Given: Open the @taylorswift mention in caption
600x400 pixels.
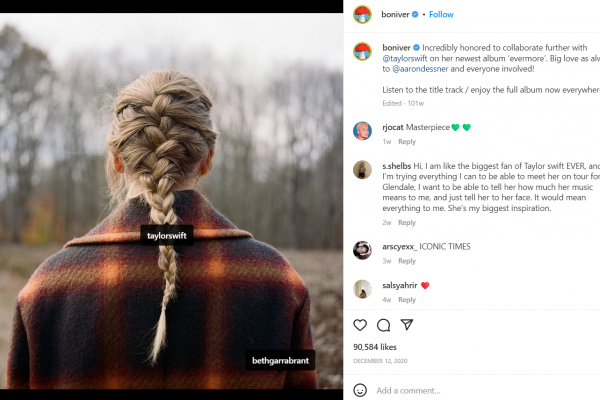Looking at the screenshot, I should click(405, 59).
